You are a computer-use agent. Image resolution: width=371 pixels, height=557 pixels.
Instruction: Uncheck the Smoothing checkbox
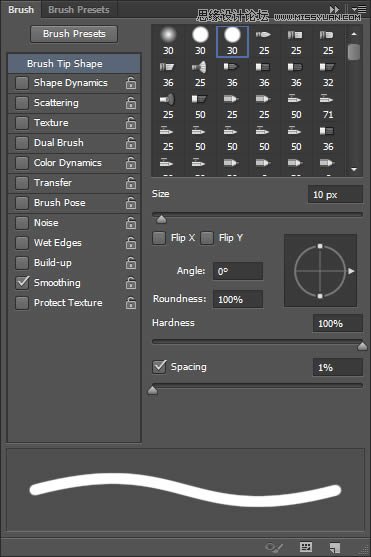pyautogui.click(x=22, y=283)
